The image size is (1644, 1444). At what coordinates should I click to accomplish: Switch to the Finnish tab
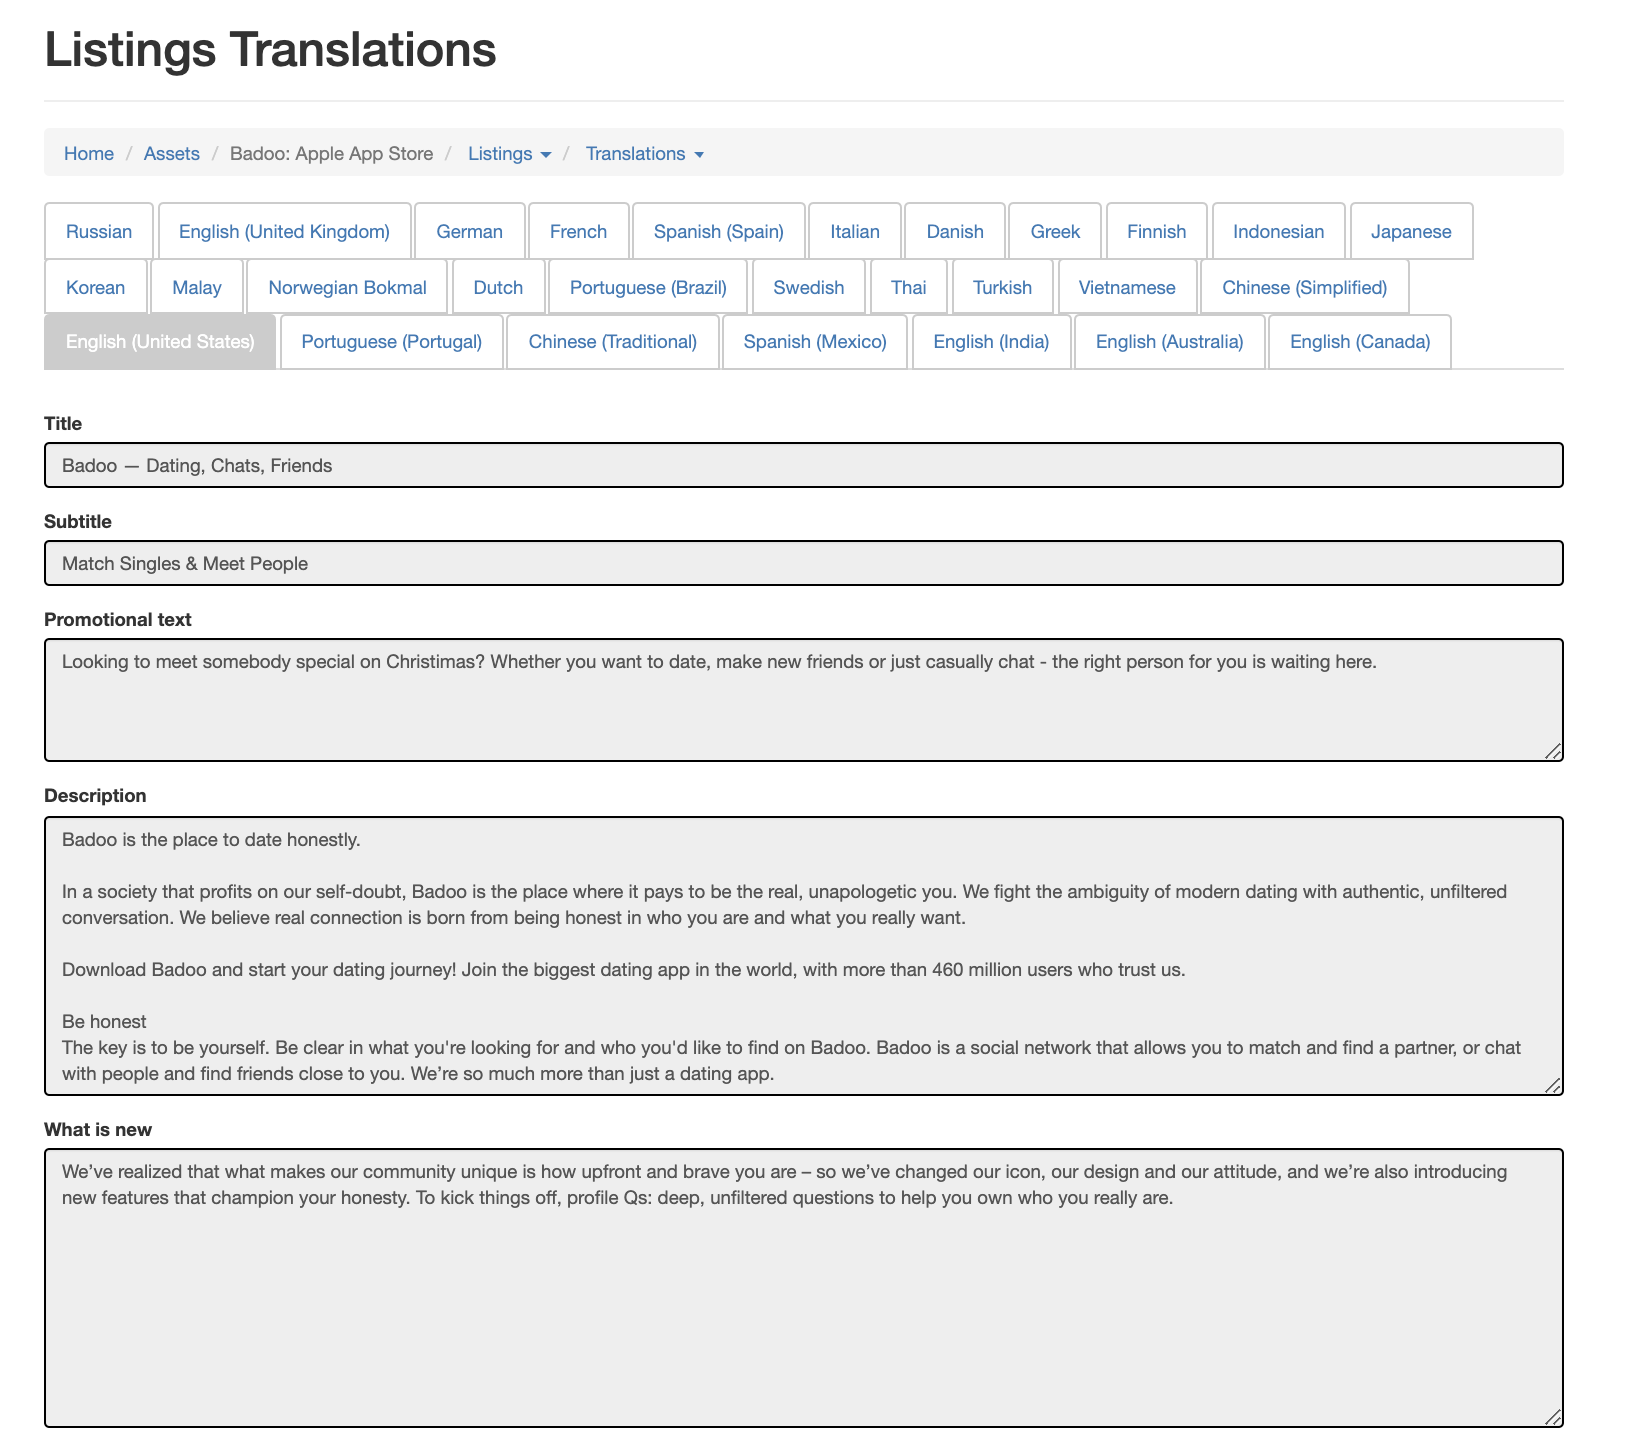tap(1157, 231)
